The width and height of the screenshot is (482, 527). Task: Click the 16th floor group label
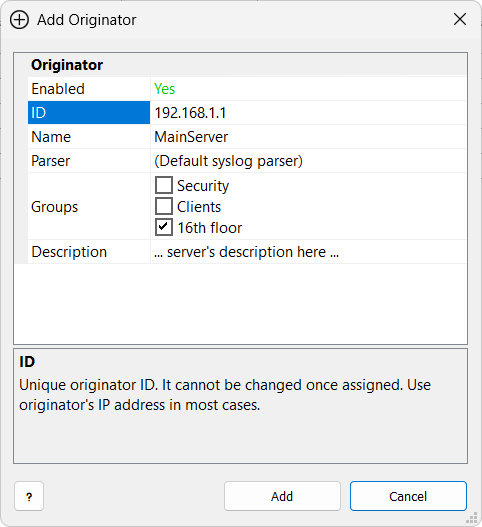coord(209,228)
